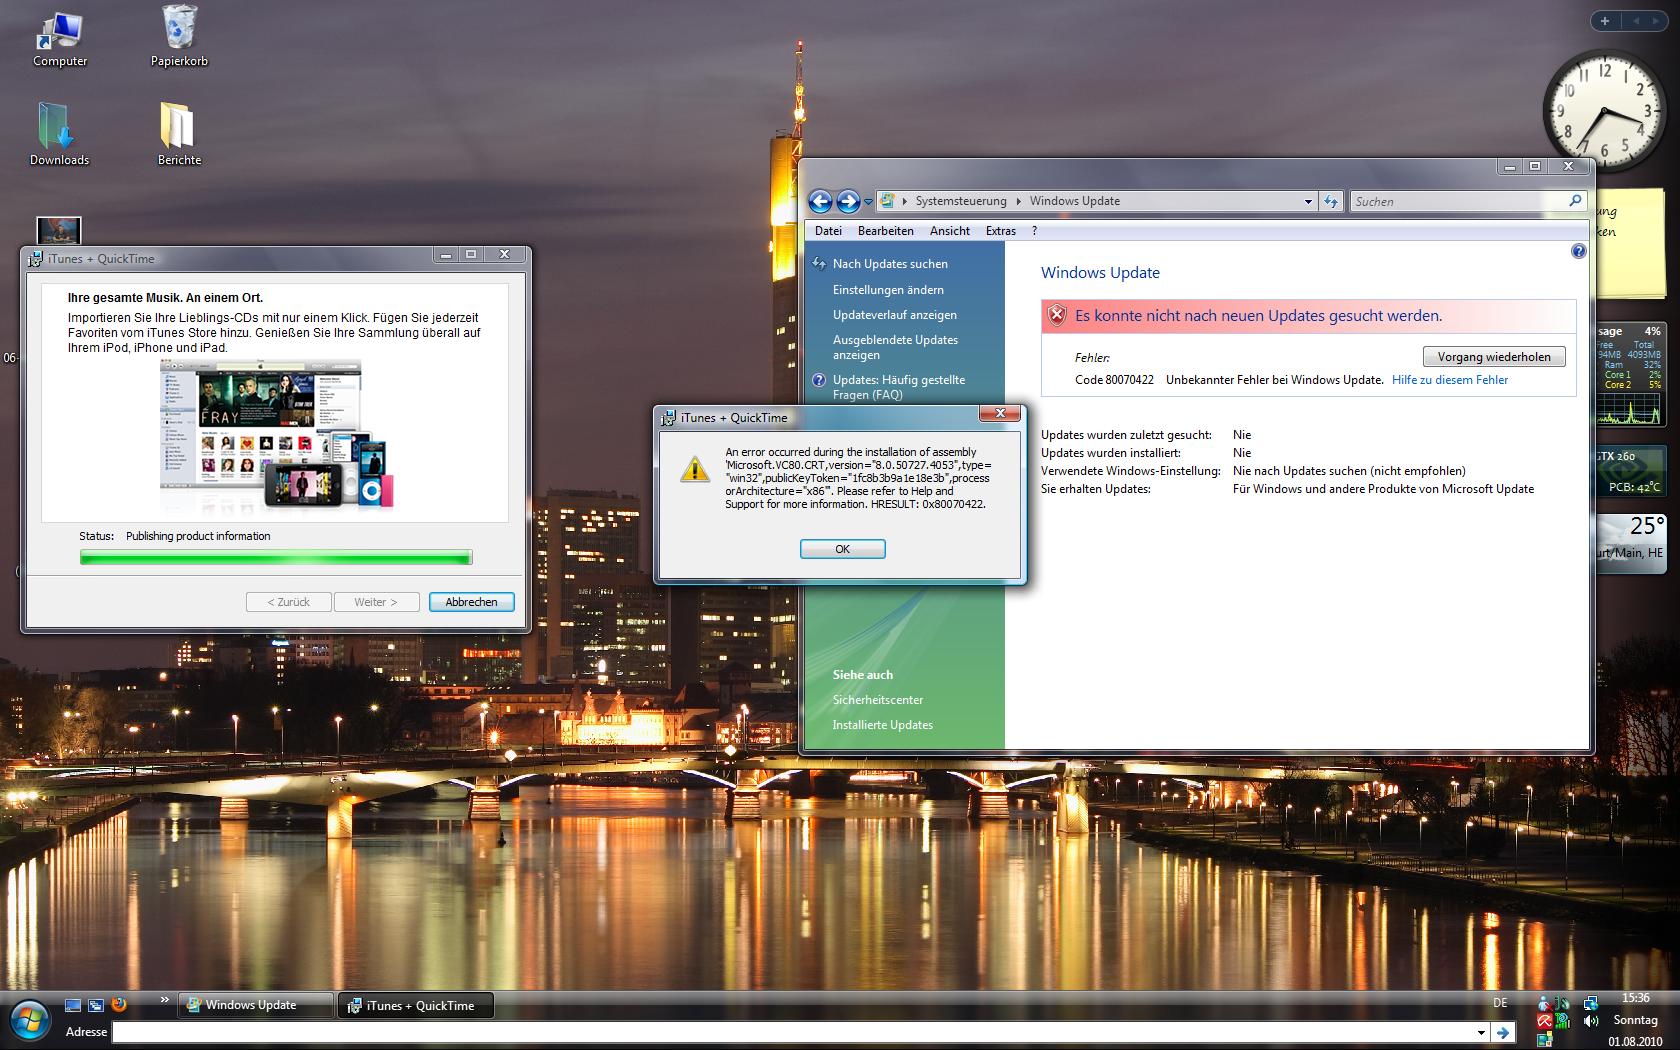1680x1050 pixels.
Task: Click the breadcrumb arrow before Windows Update
Action: (x=1019, y=201)
